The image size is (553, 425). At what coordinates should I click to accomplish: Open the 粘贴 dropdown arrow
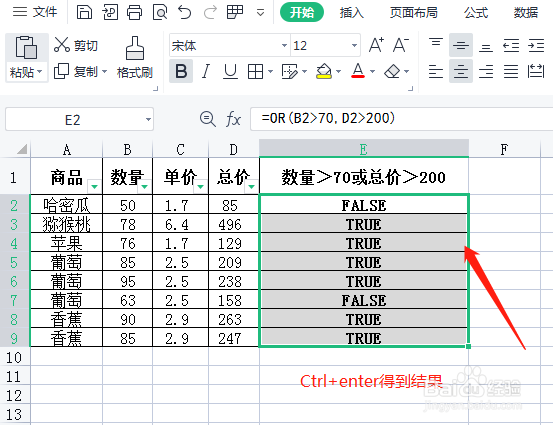pyautogui.click(x=40, y=72)
